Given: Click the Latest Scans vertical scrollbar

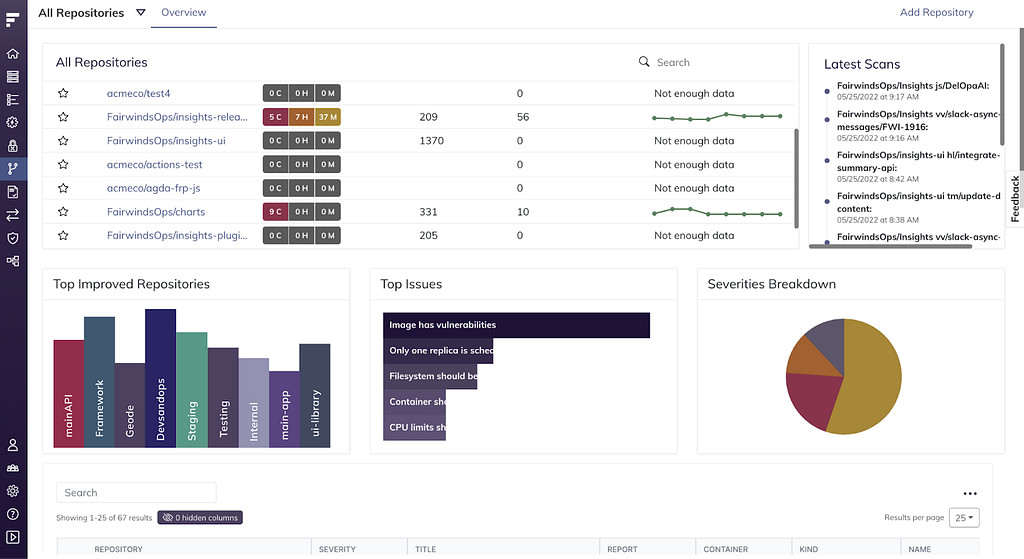Looking at the screenshot, I should (x=1001, y=95).
